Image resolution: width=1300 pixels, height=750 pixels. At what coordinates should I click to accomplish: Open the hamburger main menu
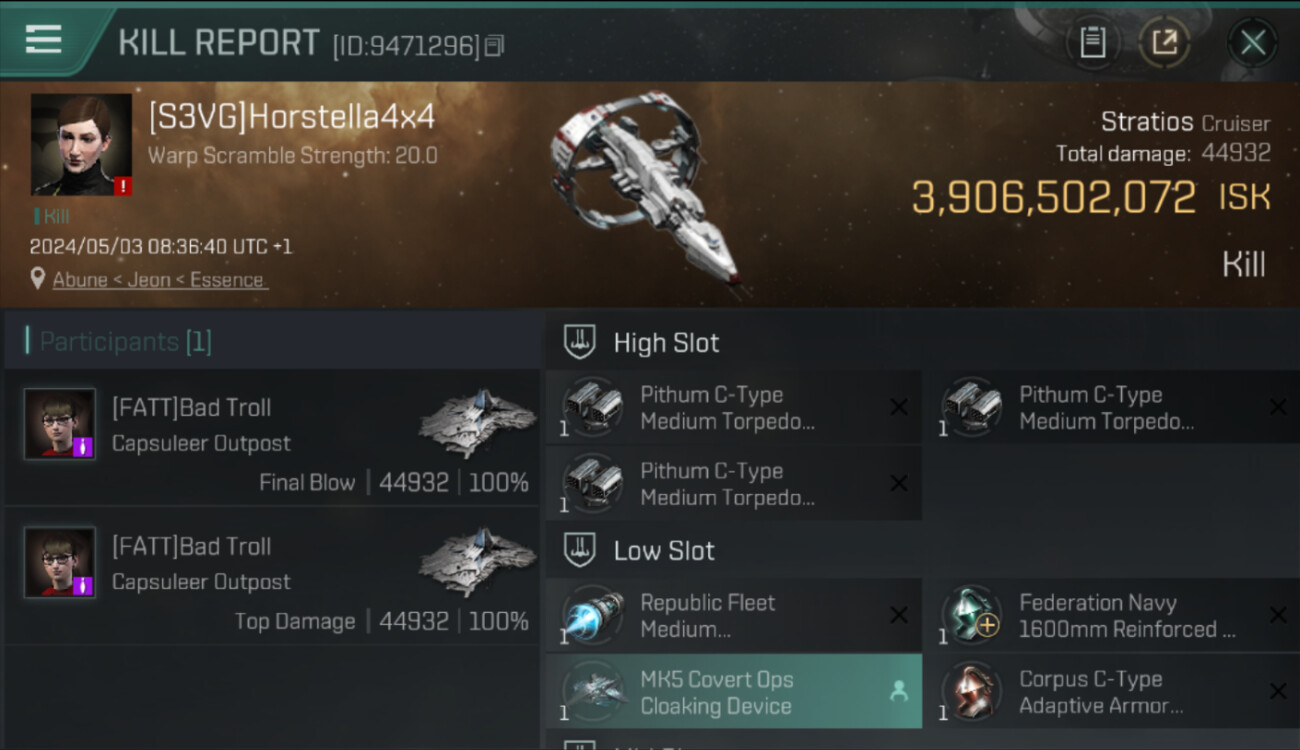[x=44, y=40]
